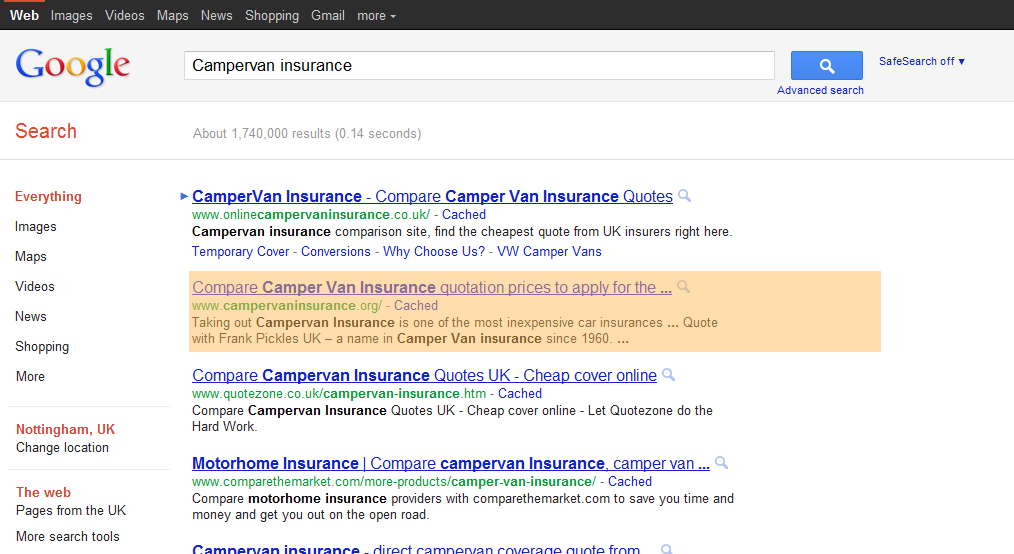Click preview magnifier beside Quotezone result title
Viewport: 1014px width, 554px height.
pyautogui.click(x=669, y=374)
